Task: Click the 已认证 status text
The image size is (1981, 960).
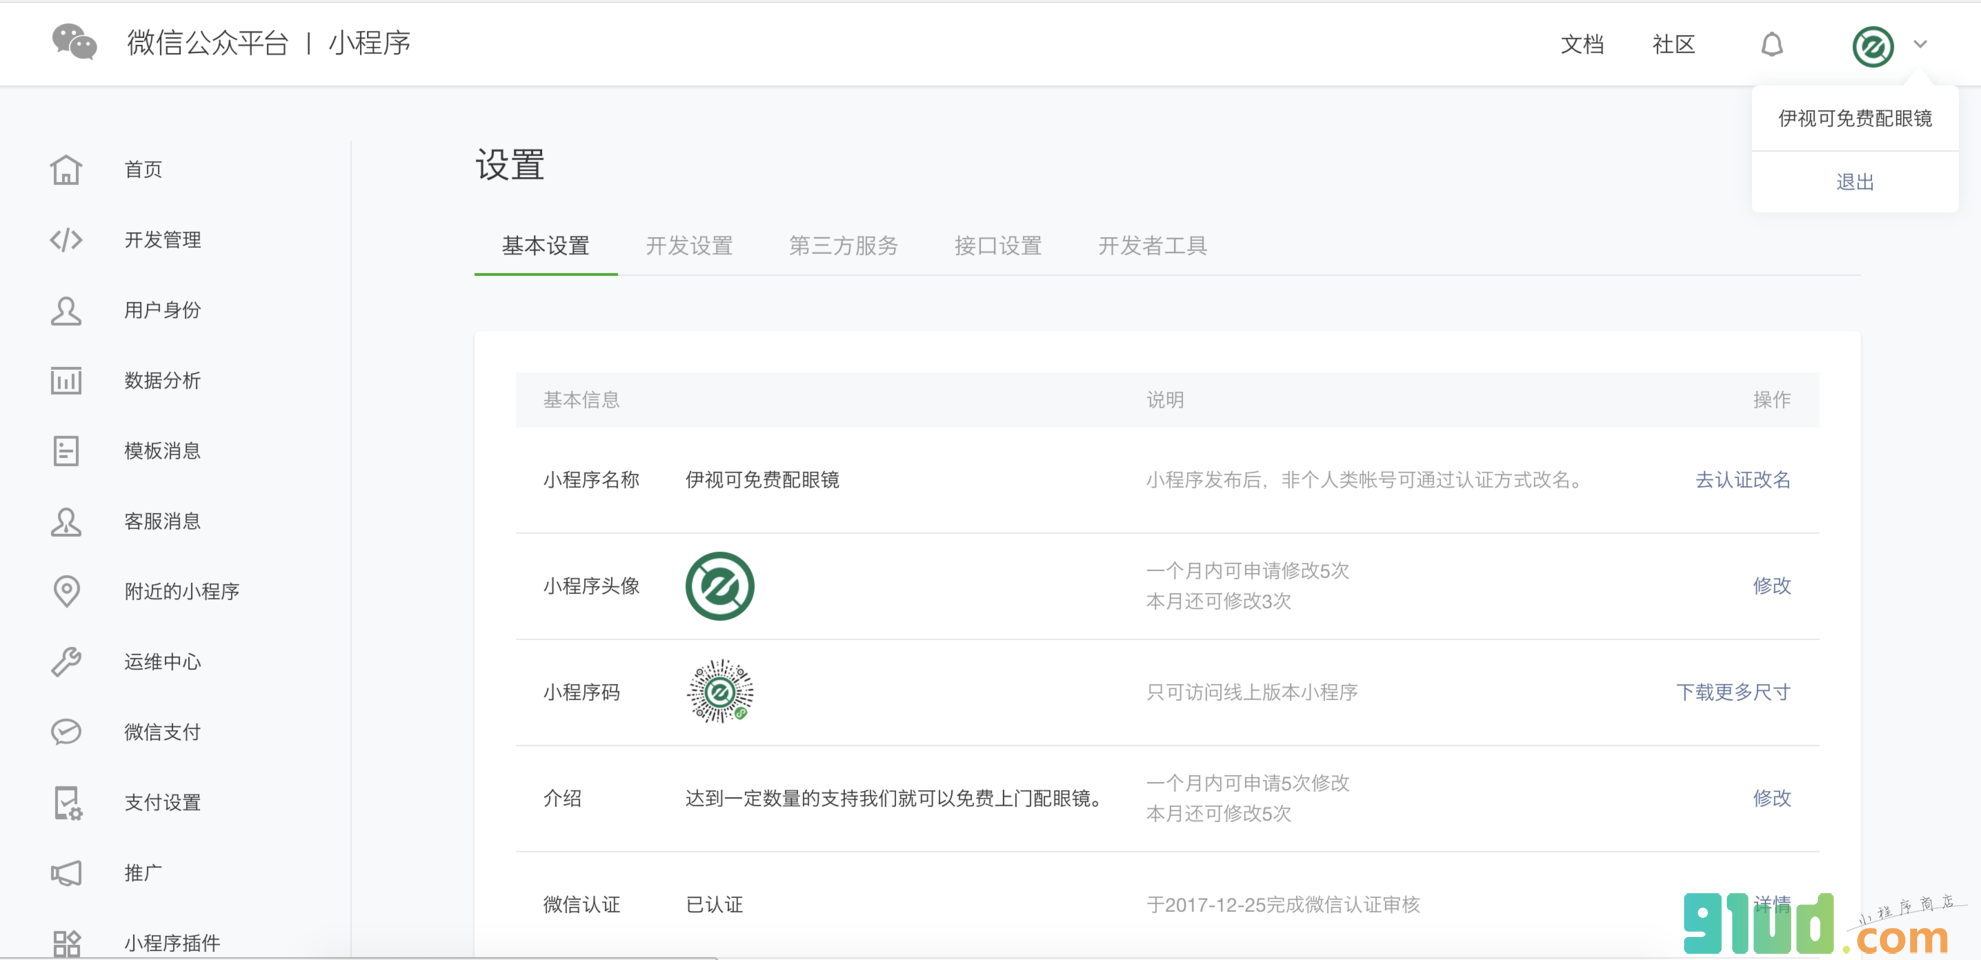Action: (x=714, y=905)
